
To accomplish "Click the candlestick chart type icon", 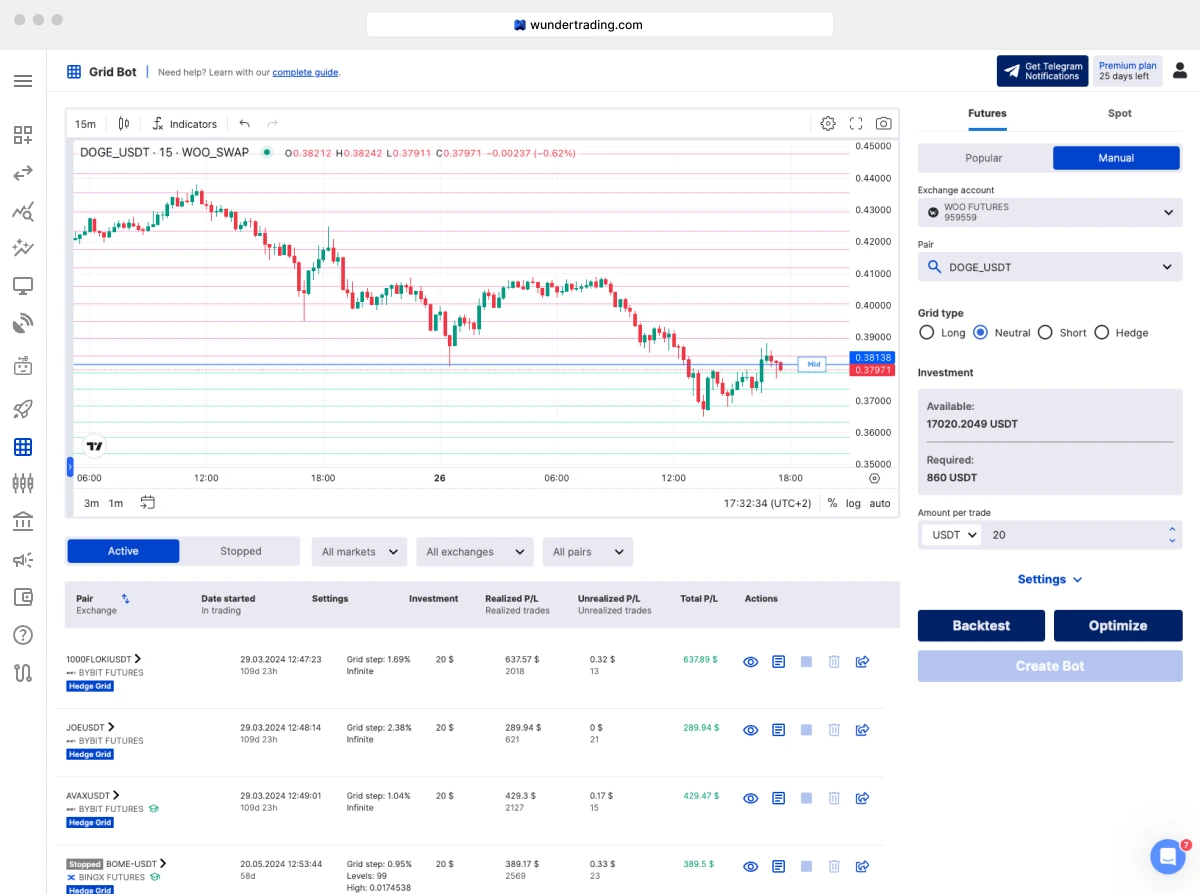I will point(122,123).
